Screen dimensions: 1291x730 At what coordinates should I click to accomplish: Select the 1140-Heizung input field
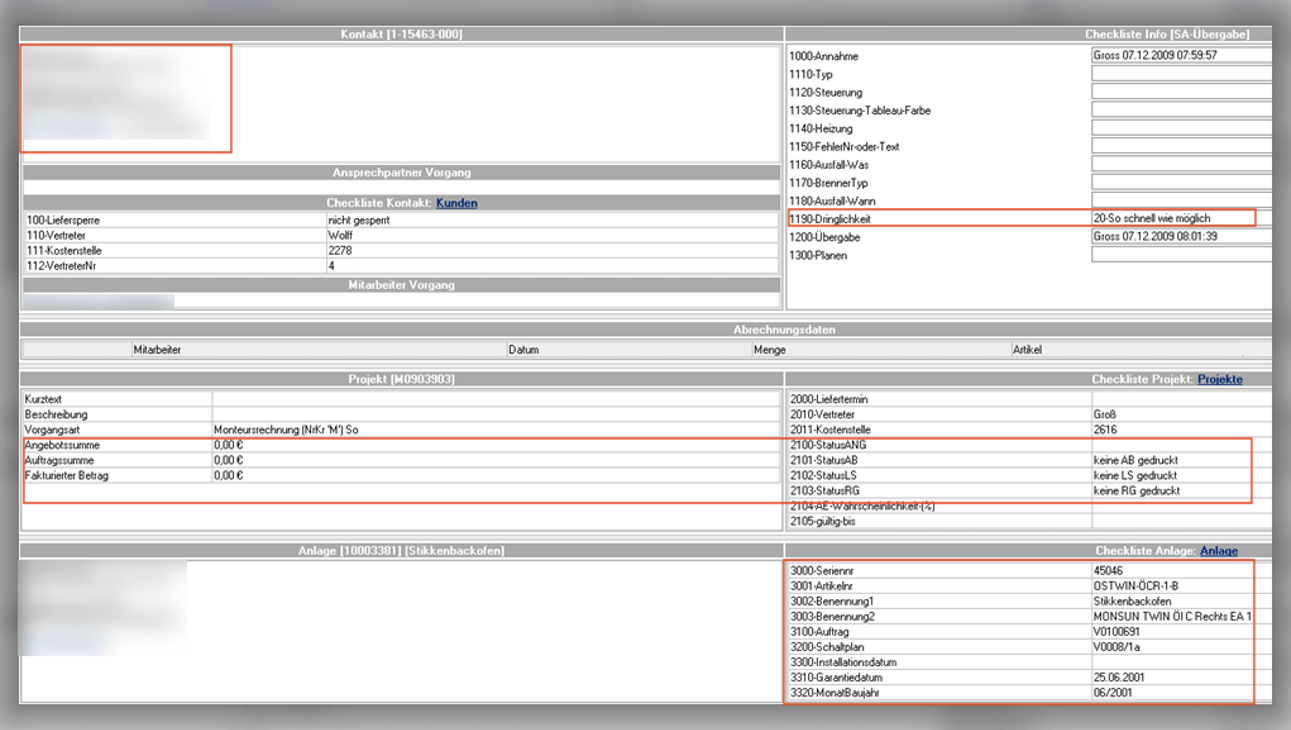pyautogui.click(x=1180, y=129)
